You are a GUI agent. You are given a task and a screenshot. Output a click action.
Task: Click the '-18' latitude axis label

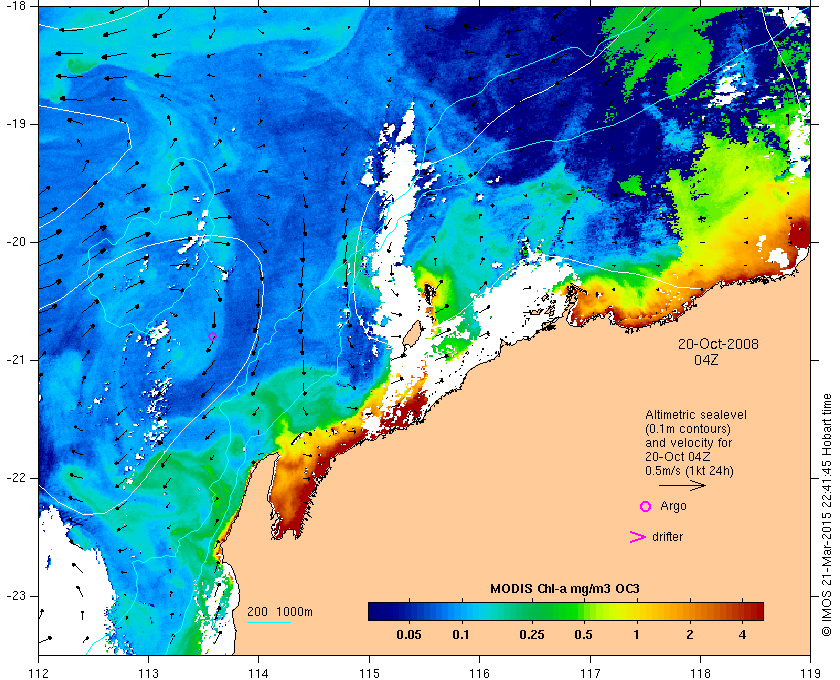[x=15, y=6]
